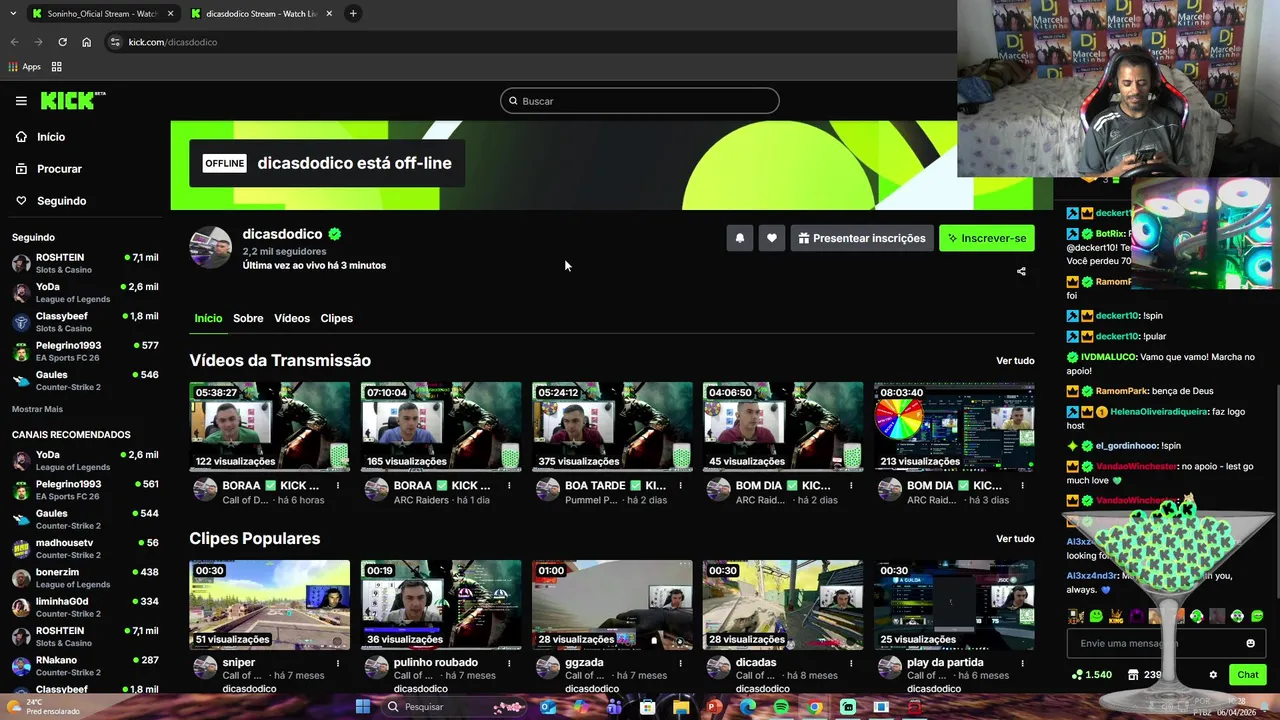The height and width of the screenshot is (720, 1280).
Task: Click the heart follow icon
Action: [x=772, y=238]
